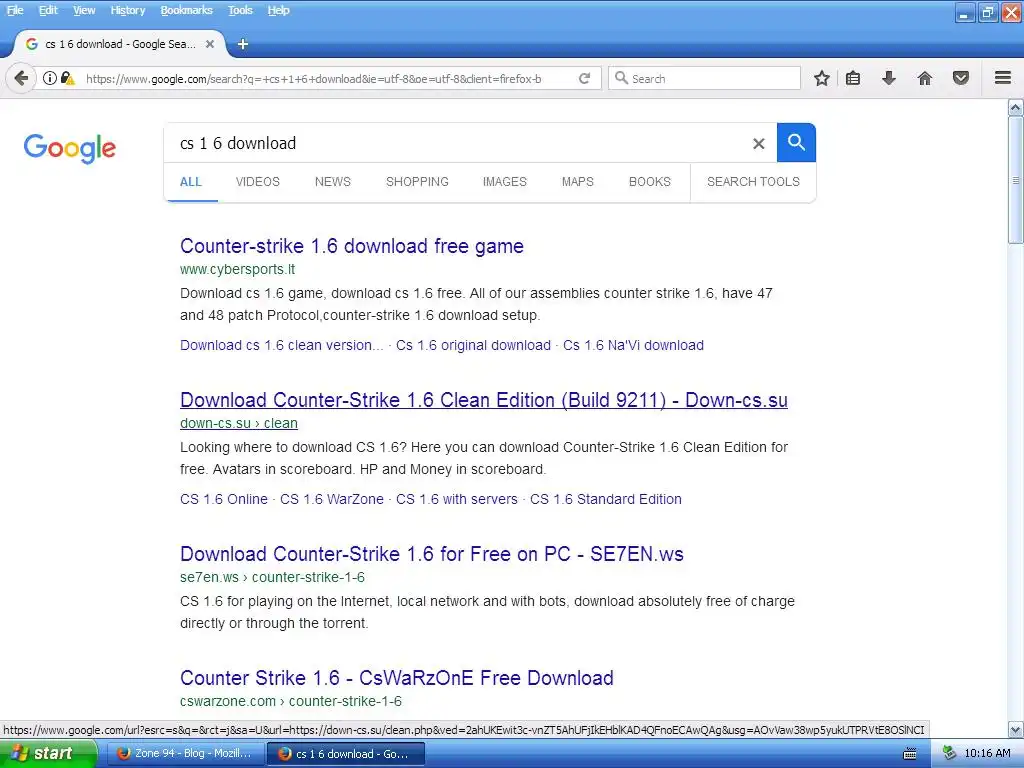The width and height of the screenshot is (1024, 768).
Task: Open the Firefox hamburger menu
Action: (1003, 78)
